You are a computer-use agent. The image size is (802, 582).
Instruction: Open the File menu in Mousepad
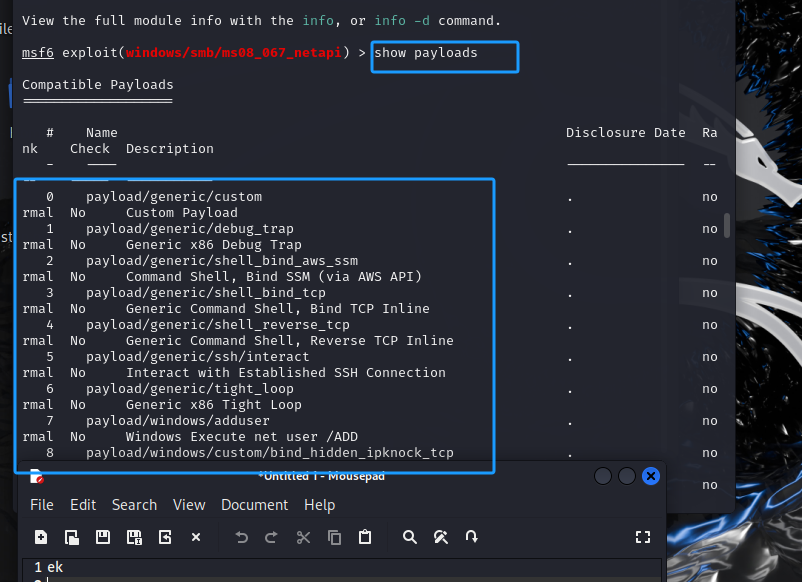(41, 505)
